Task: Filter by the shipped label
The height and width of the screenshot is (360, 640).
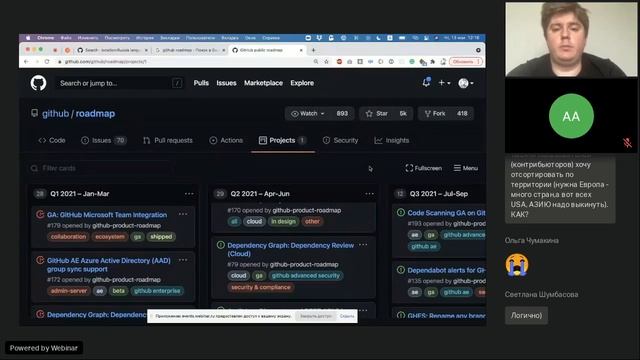Action: point(161,237)
